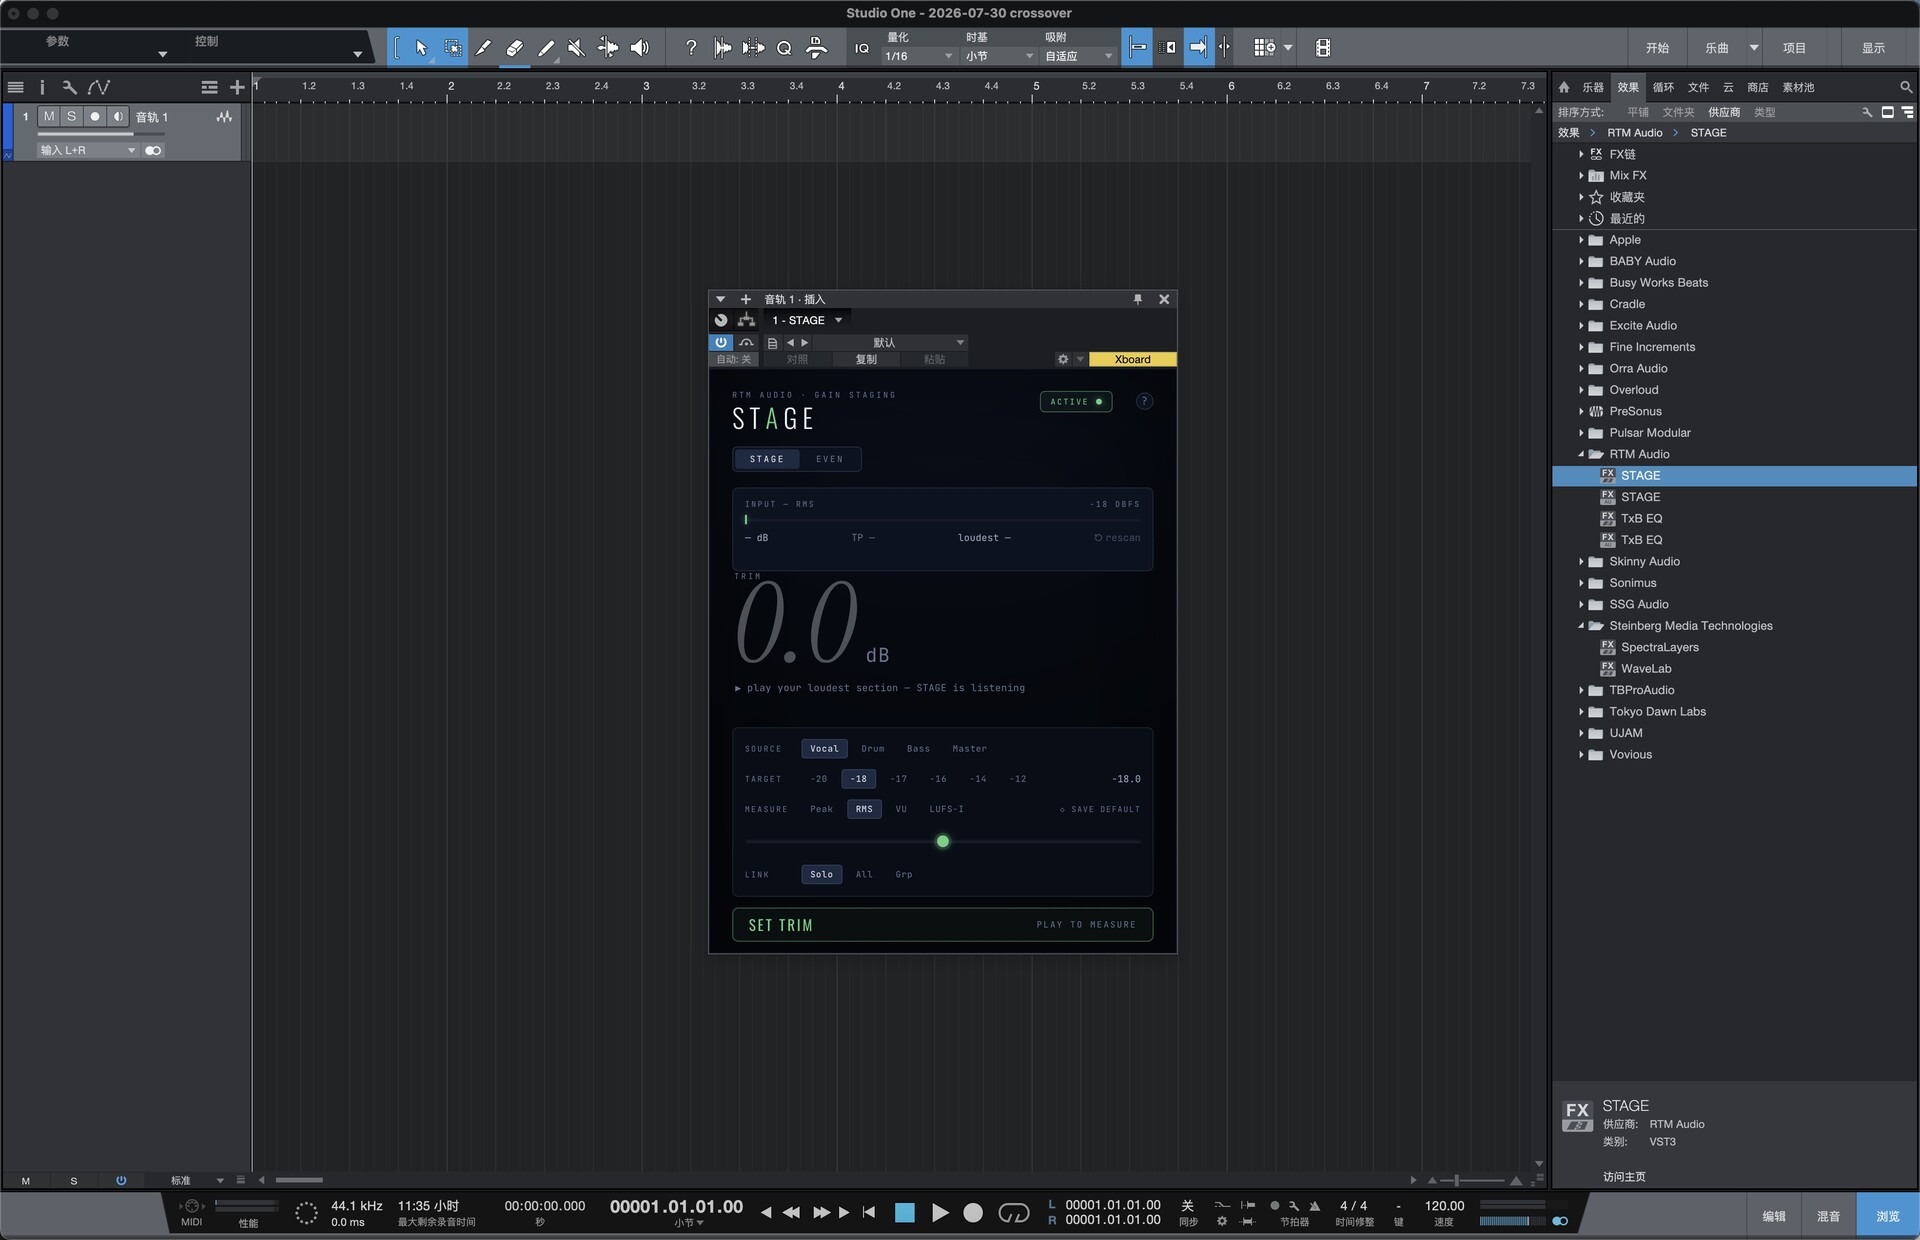
Task: Mute track 音轨 1
Action: (49, 117)
